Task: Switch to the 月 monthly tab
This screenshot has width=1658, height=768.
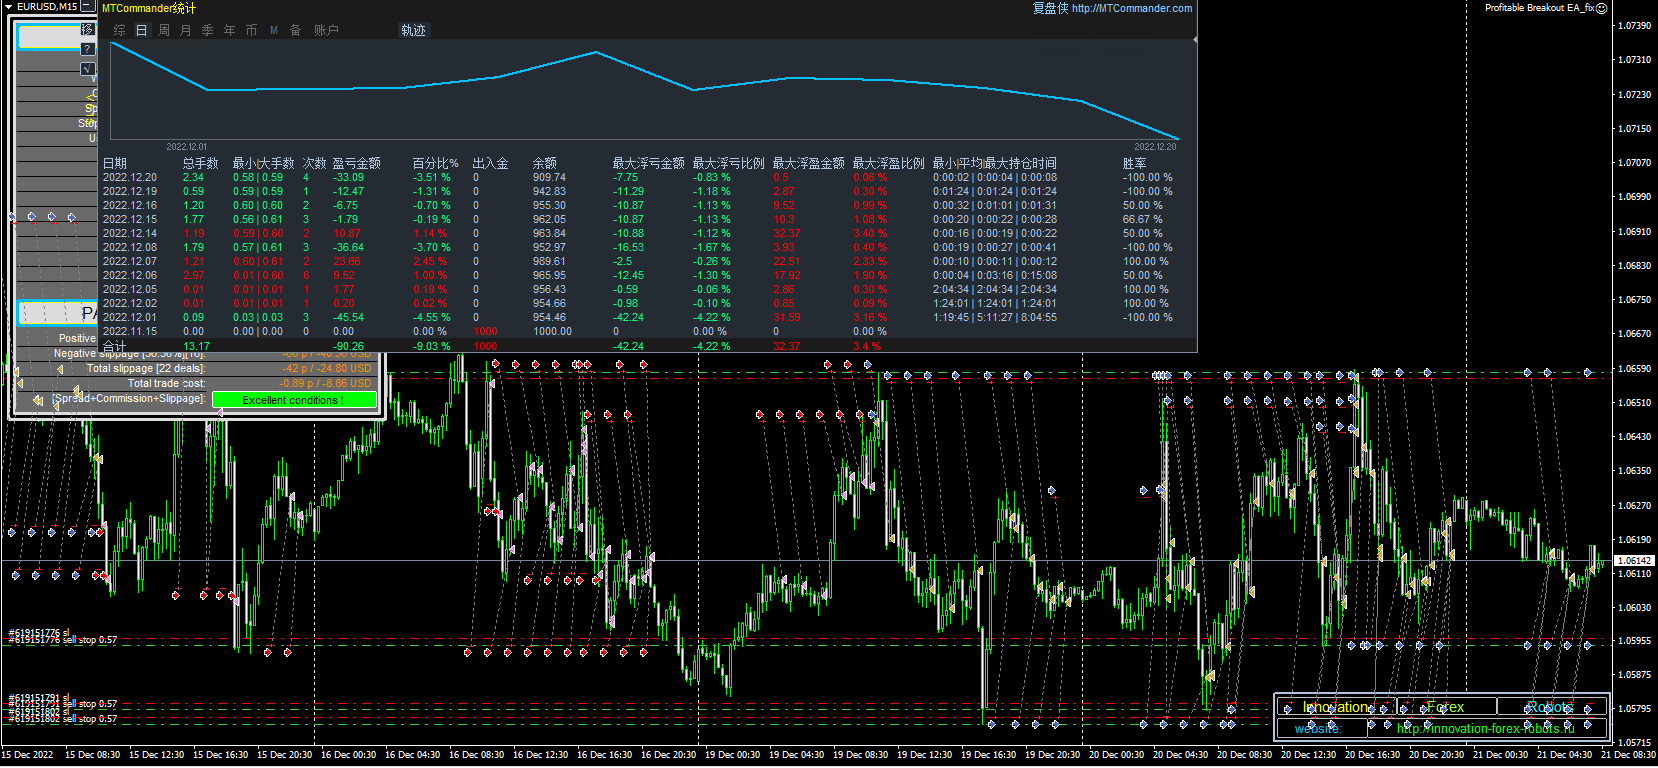Action: pos(186,30)
